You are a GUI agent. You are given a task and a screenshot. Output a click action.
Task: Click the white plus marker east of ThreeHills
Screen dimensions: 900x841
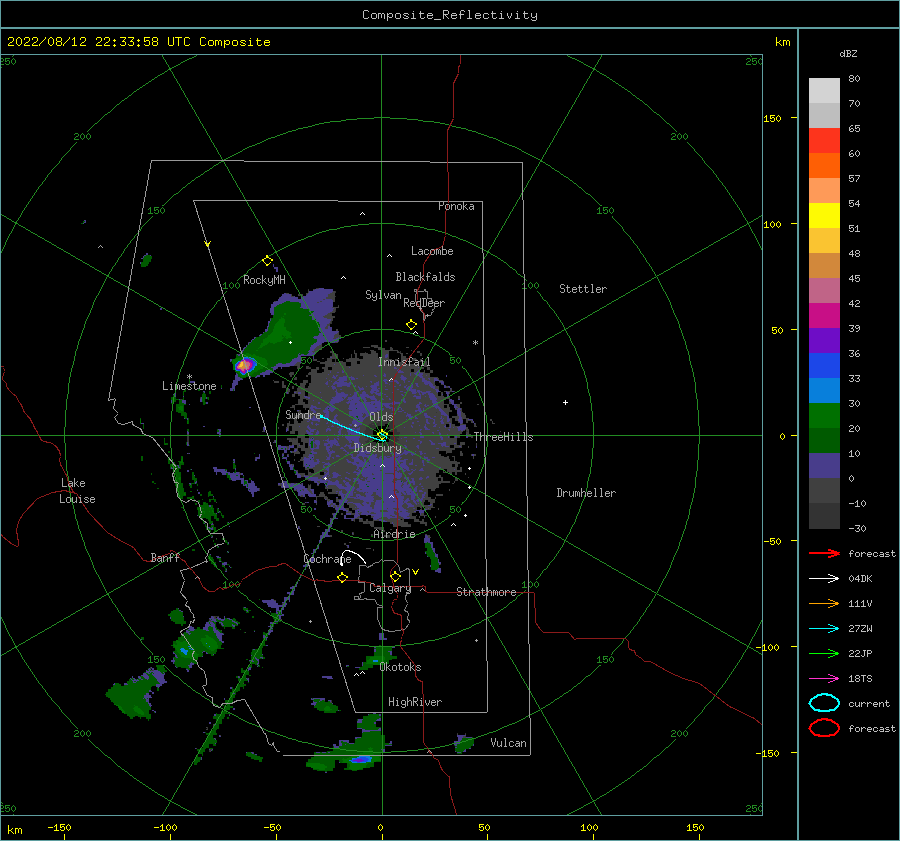[x=565, y=402]
